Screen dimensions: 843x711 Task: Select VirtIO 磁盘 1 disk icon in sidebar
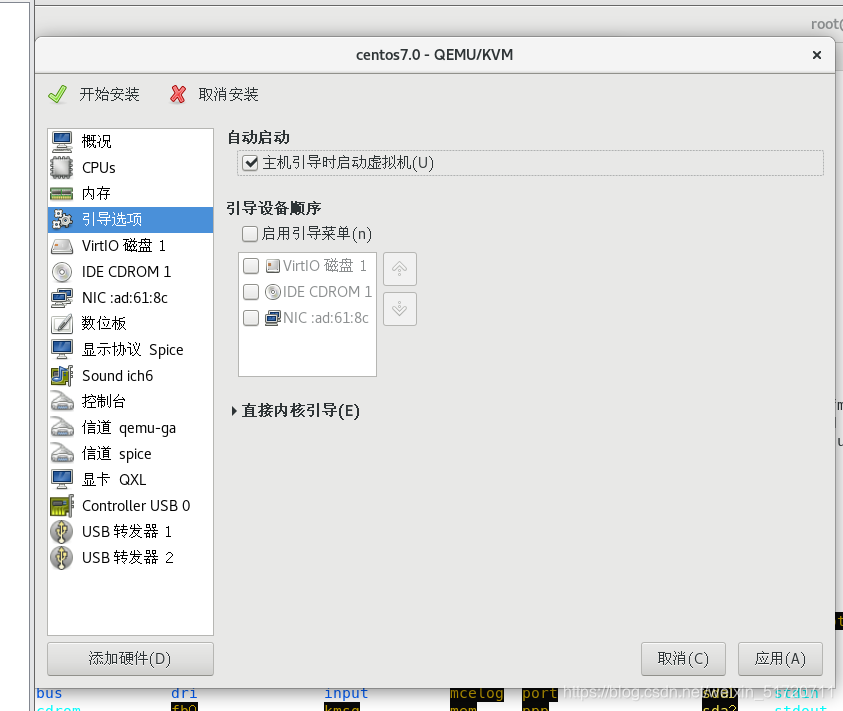pyautogui.click(x=62, y=246)
